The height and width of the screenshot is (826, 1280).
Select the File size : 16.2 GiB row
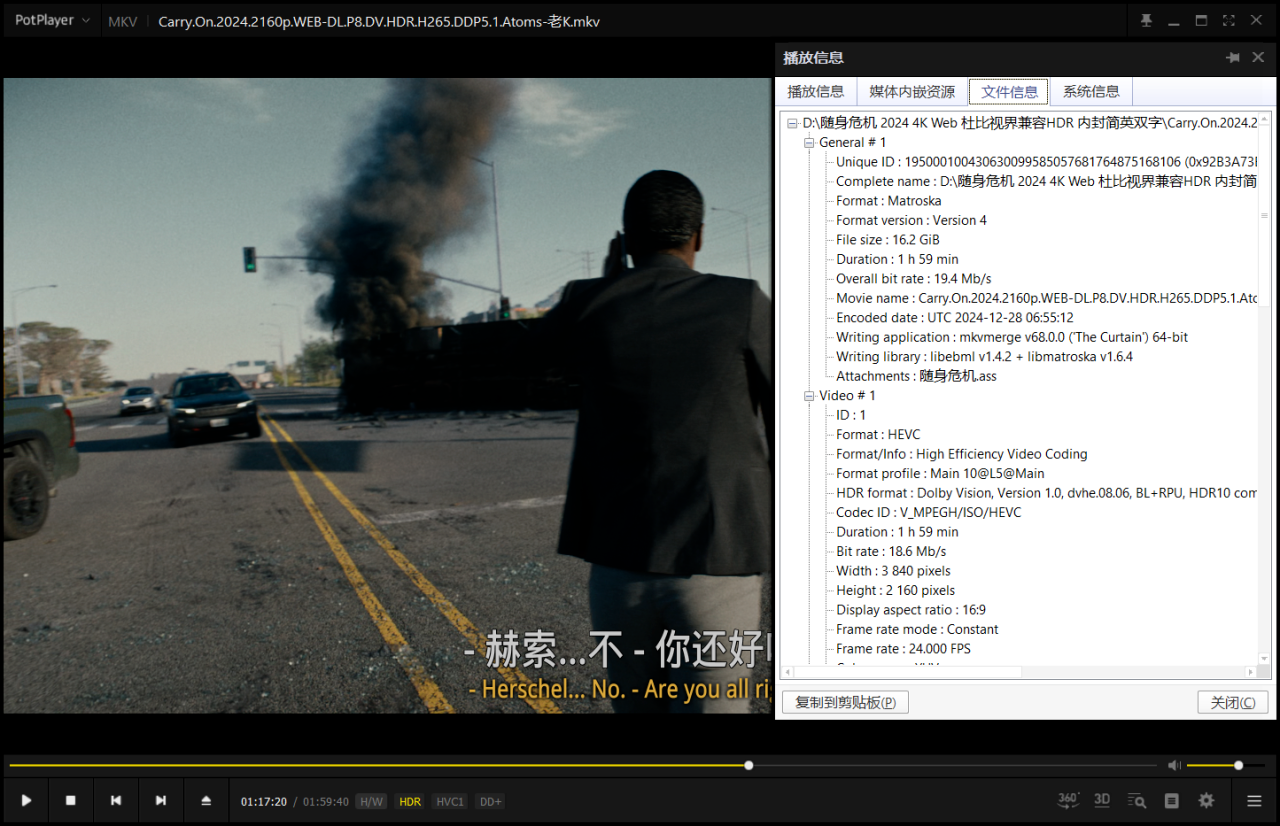pyautogui.click(x=888, y=240)
